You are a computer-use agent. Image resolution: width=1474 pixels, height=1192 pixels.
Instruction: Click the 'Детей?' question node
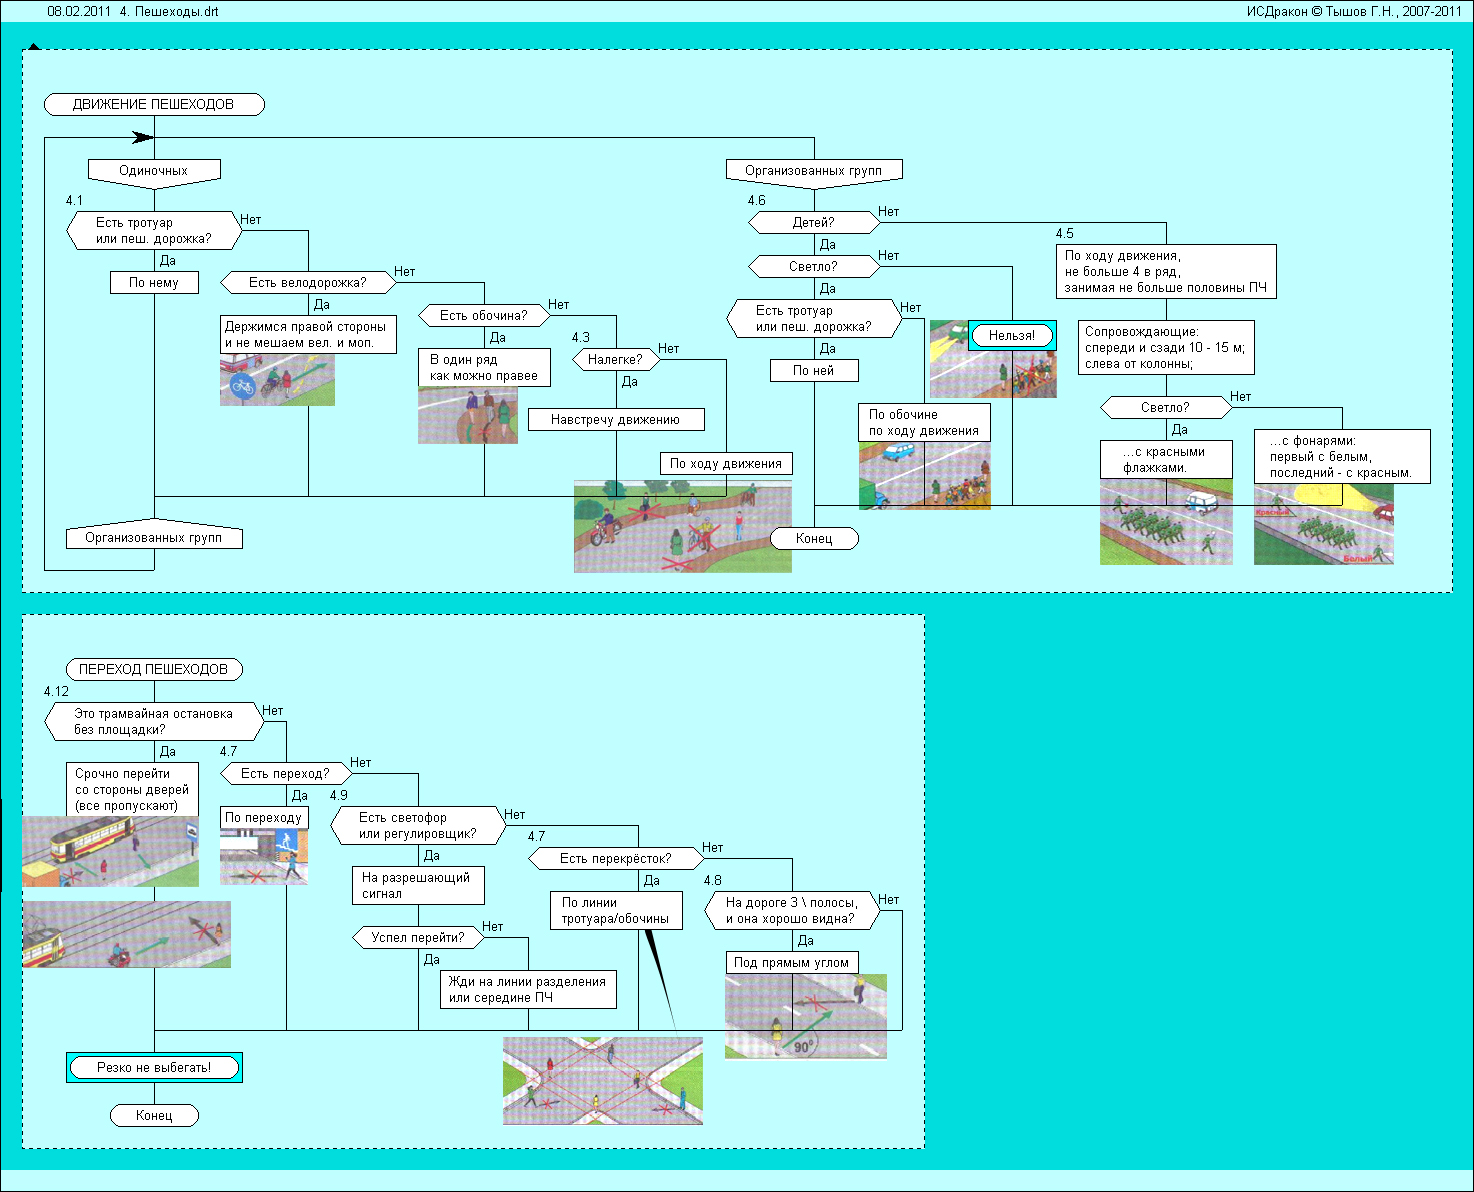click(x=813, y=223)
